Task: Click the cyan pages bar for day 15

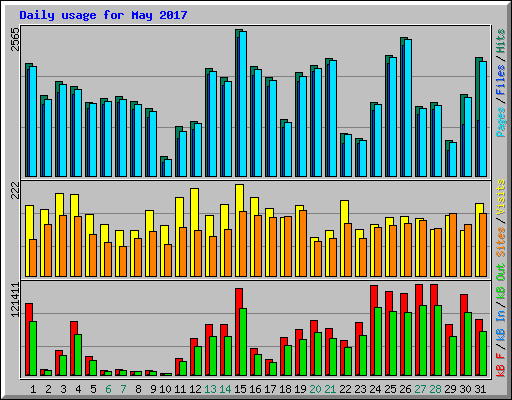Action: pos(243,104)
